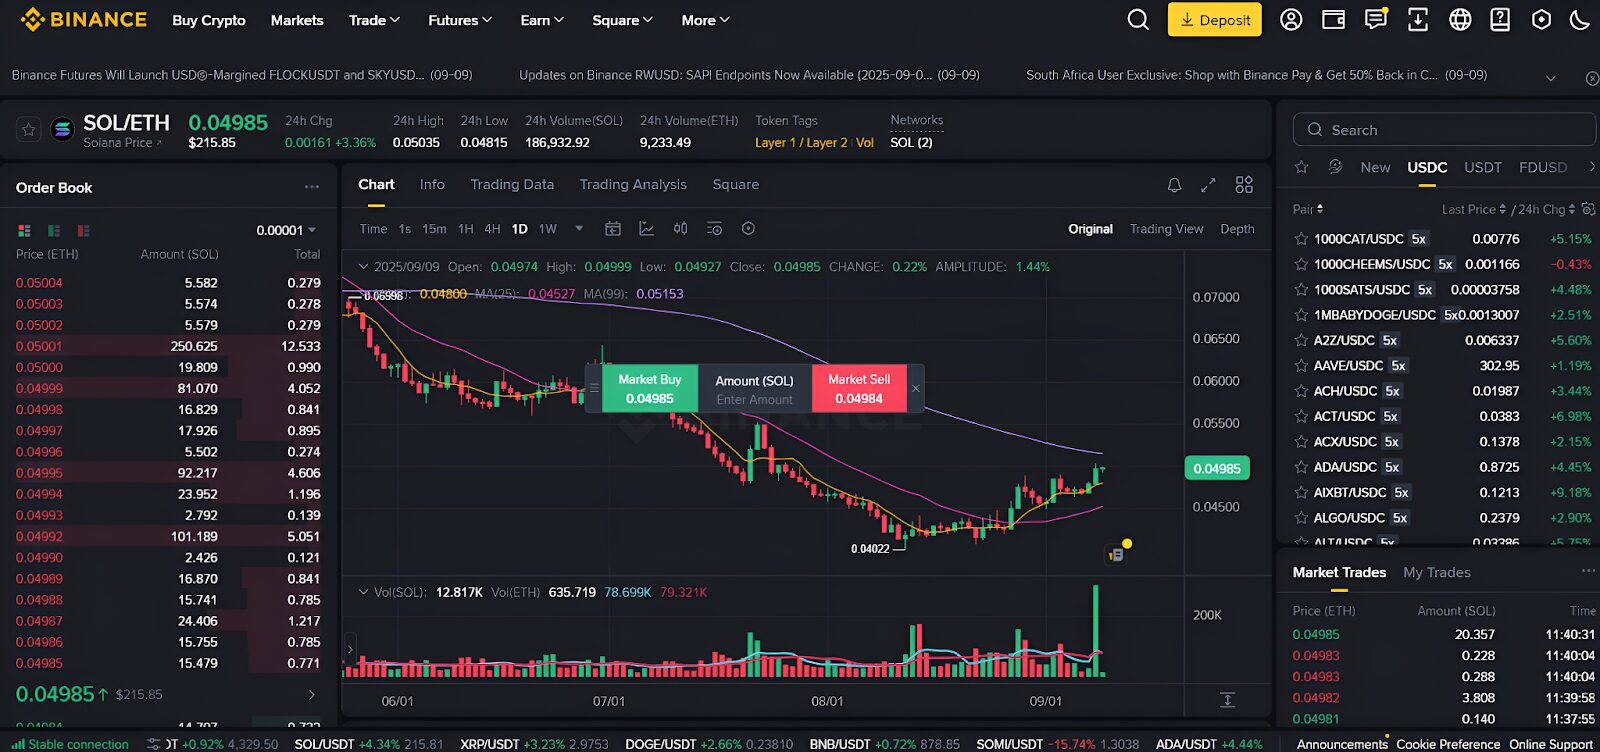Open the technical indicators line-chart icon
Screen dimensions: 1600x752
tap(647, 229)
